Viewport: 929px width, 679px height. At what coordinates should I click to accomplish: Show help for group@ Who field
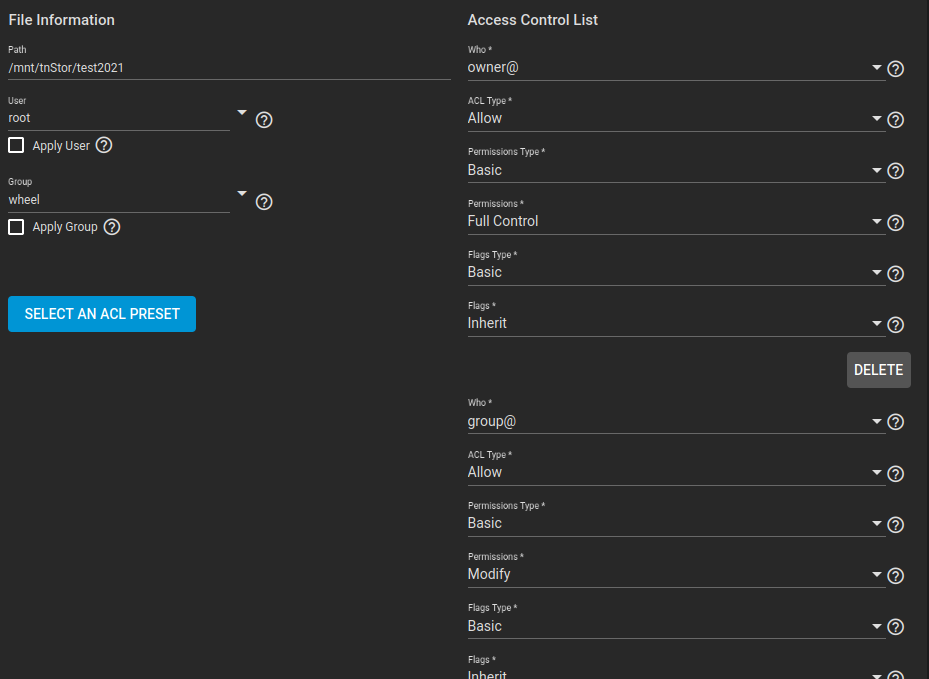tap(895, 422)
